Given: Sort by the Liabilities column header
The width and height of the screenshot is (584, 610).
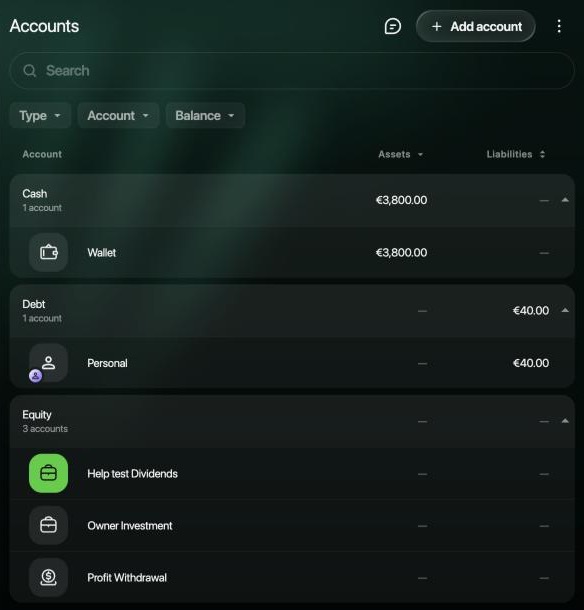Looking at the screenshot, I should tap(516, 154).
